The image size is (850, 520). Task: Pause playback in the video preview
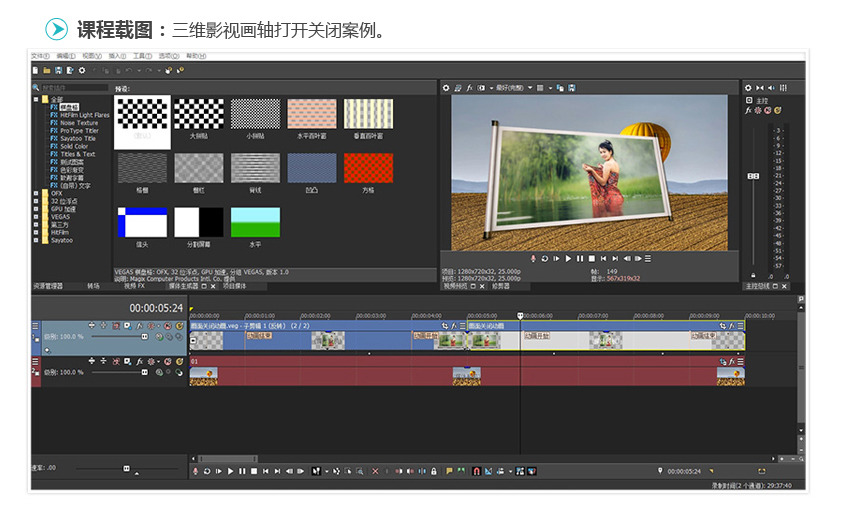tap(580, 259)
